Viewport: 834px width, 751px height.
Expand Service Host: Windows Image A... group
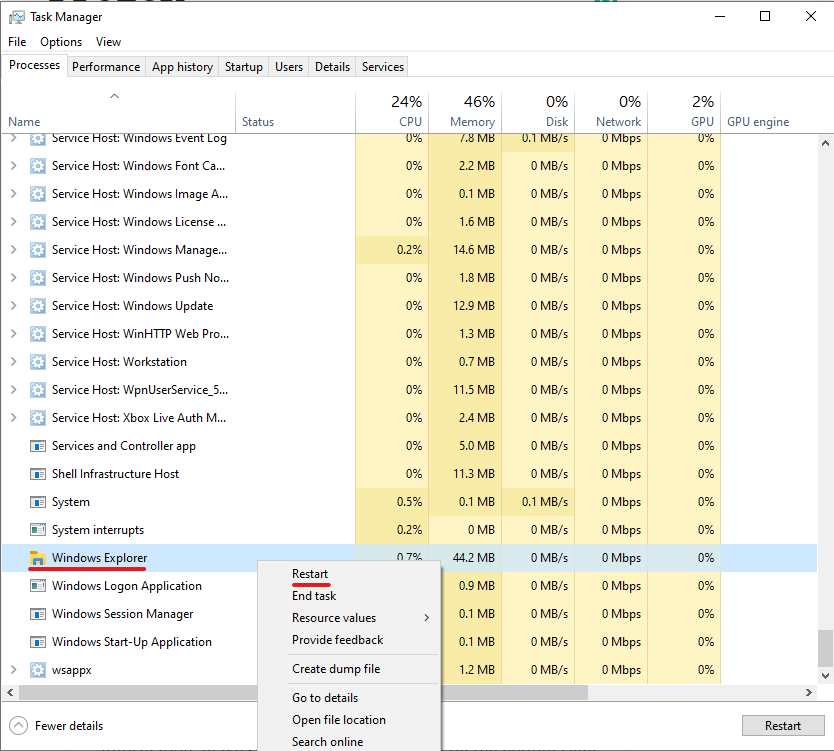coord(14,194)
